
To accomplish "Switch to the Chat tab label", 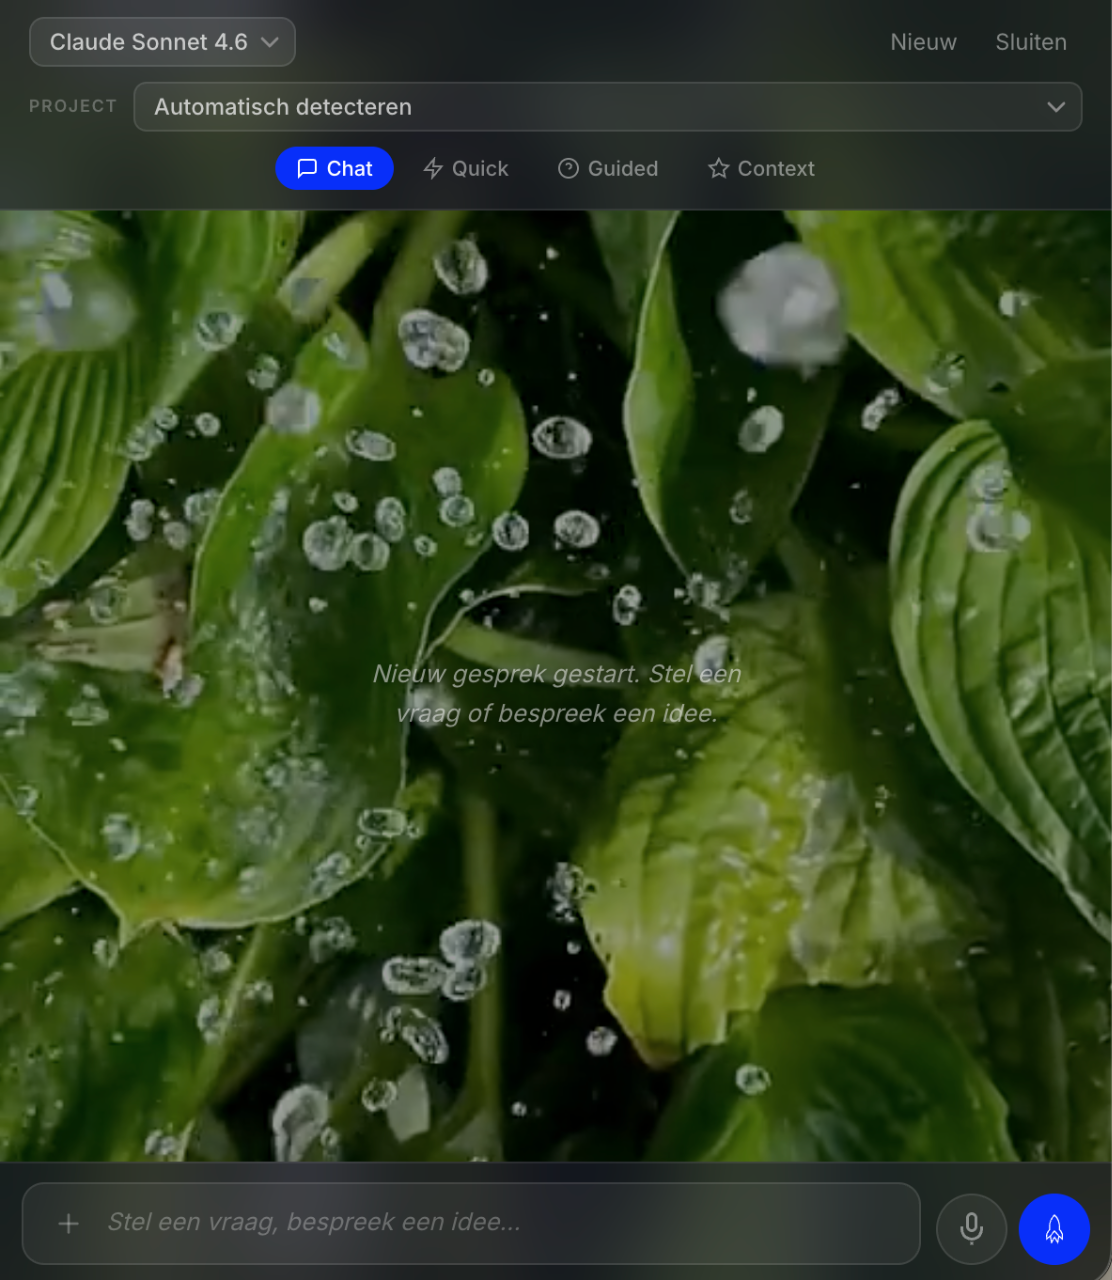I will click(349, 168).
